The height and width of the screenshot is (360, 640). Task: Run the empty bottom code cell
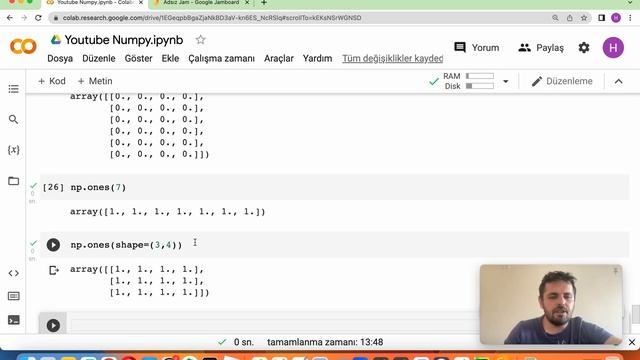point(53,325)
